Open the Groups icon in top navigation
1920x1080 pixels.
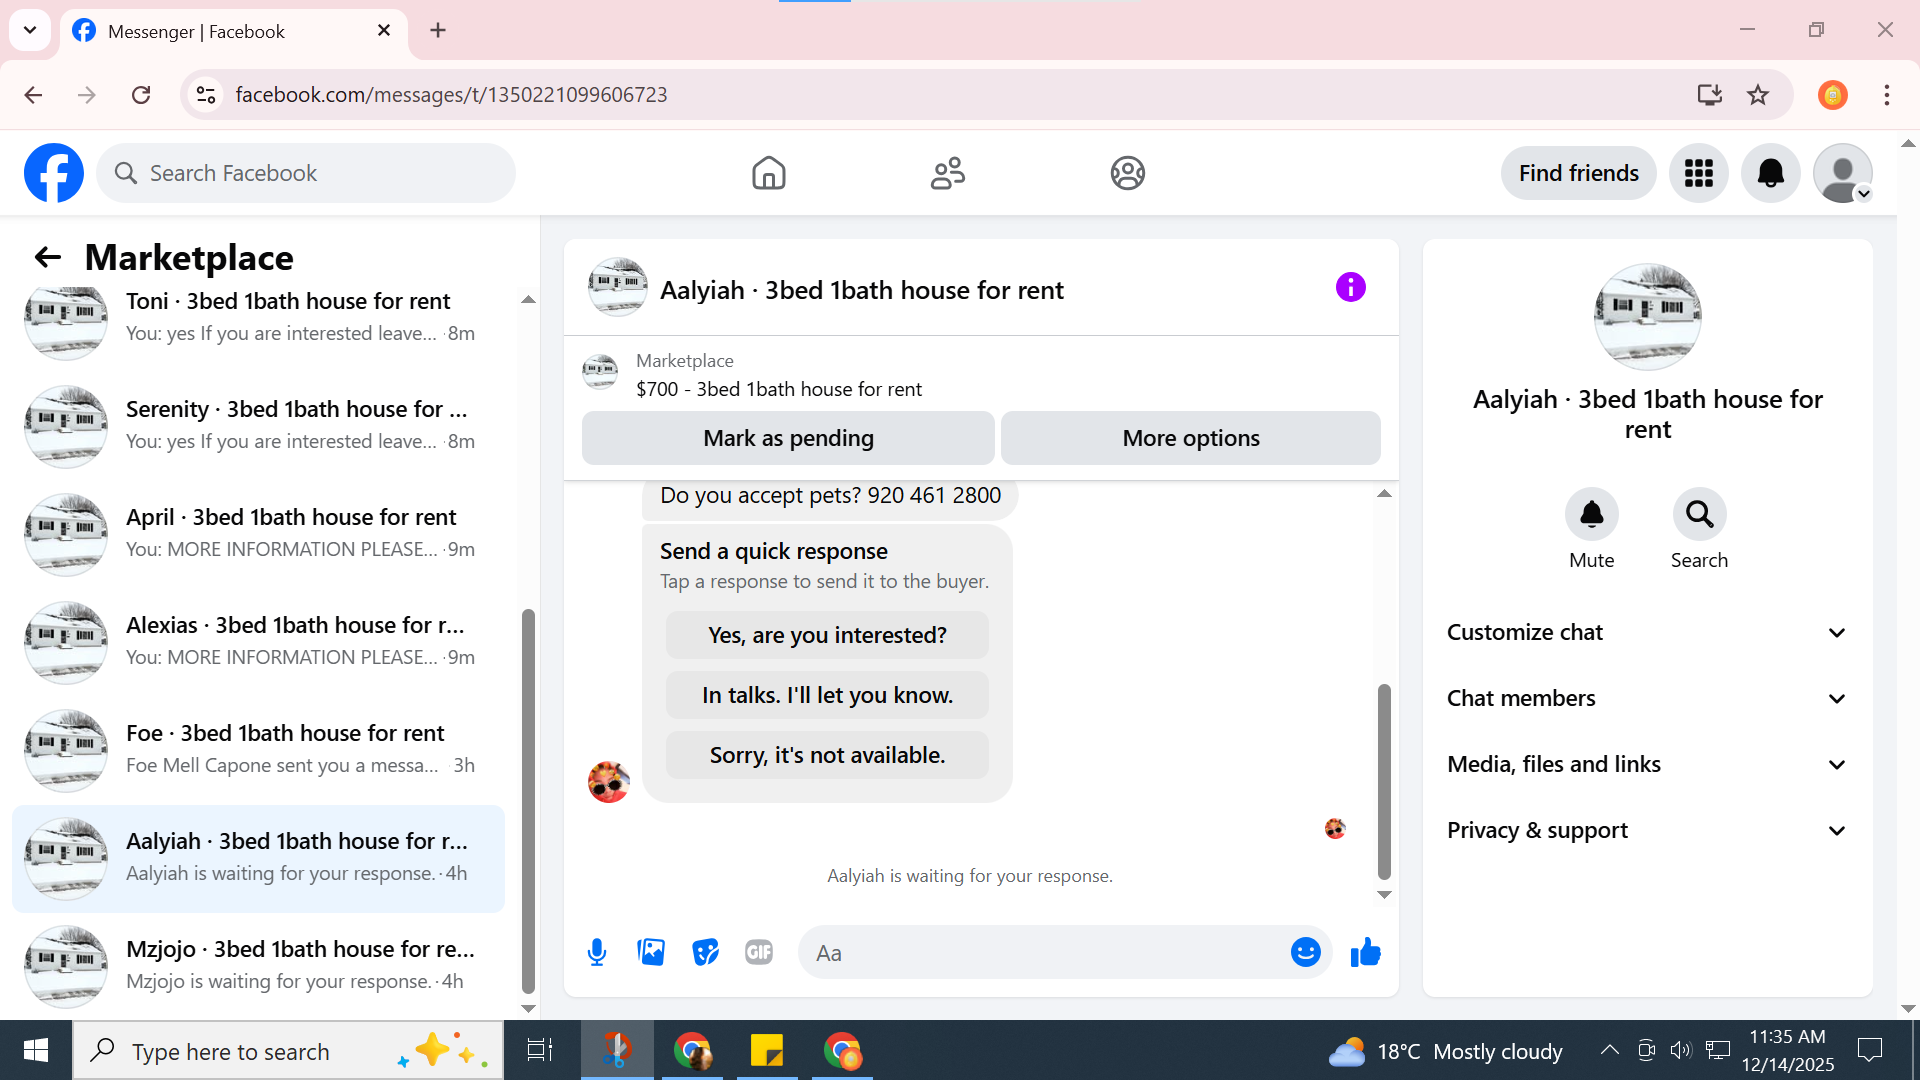[x=1127, y=173]
